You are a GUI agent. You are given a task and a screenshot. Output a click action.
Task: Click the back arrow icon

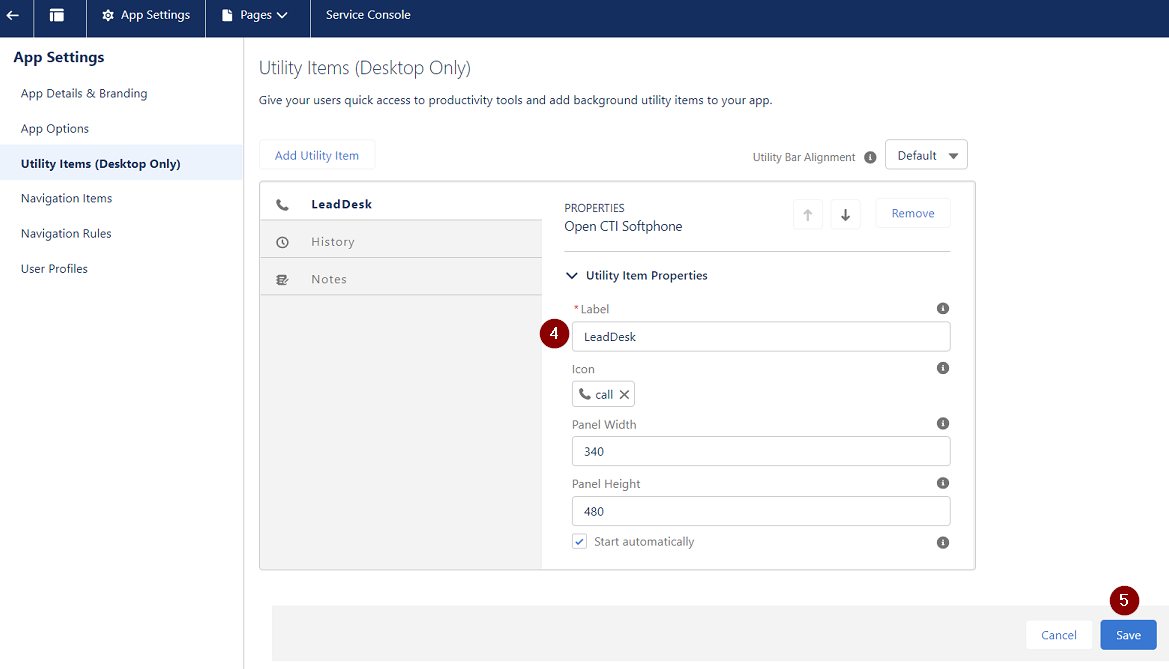[x=13, y=15]
